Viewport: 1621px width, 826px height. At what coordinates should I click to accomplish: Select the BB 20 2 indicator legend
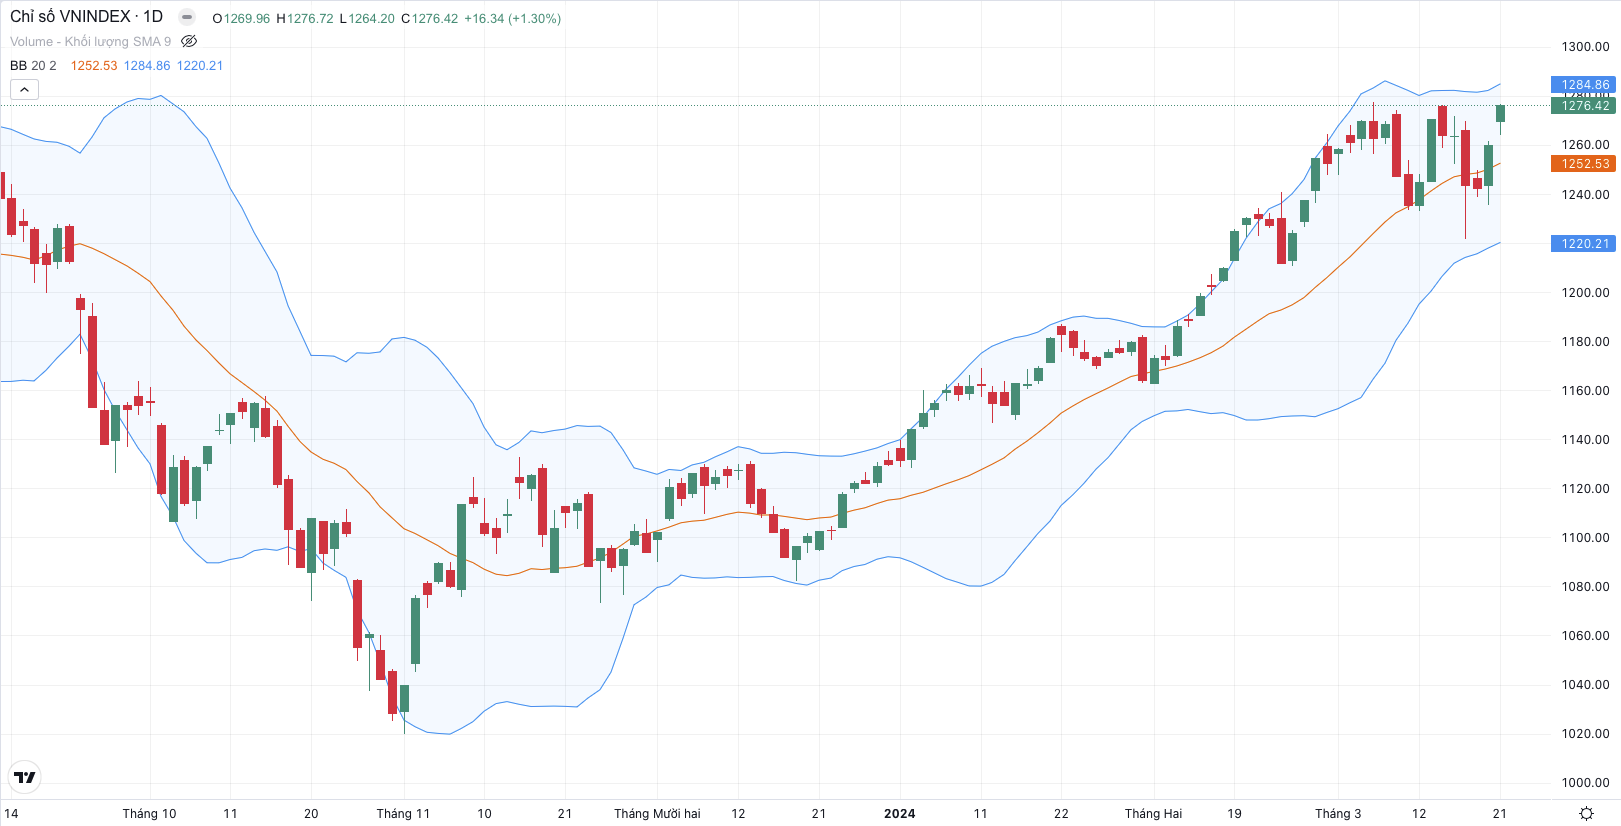pyautogui.click(x=33, y=65)
